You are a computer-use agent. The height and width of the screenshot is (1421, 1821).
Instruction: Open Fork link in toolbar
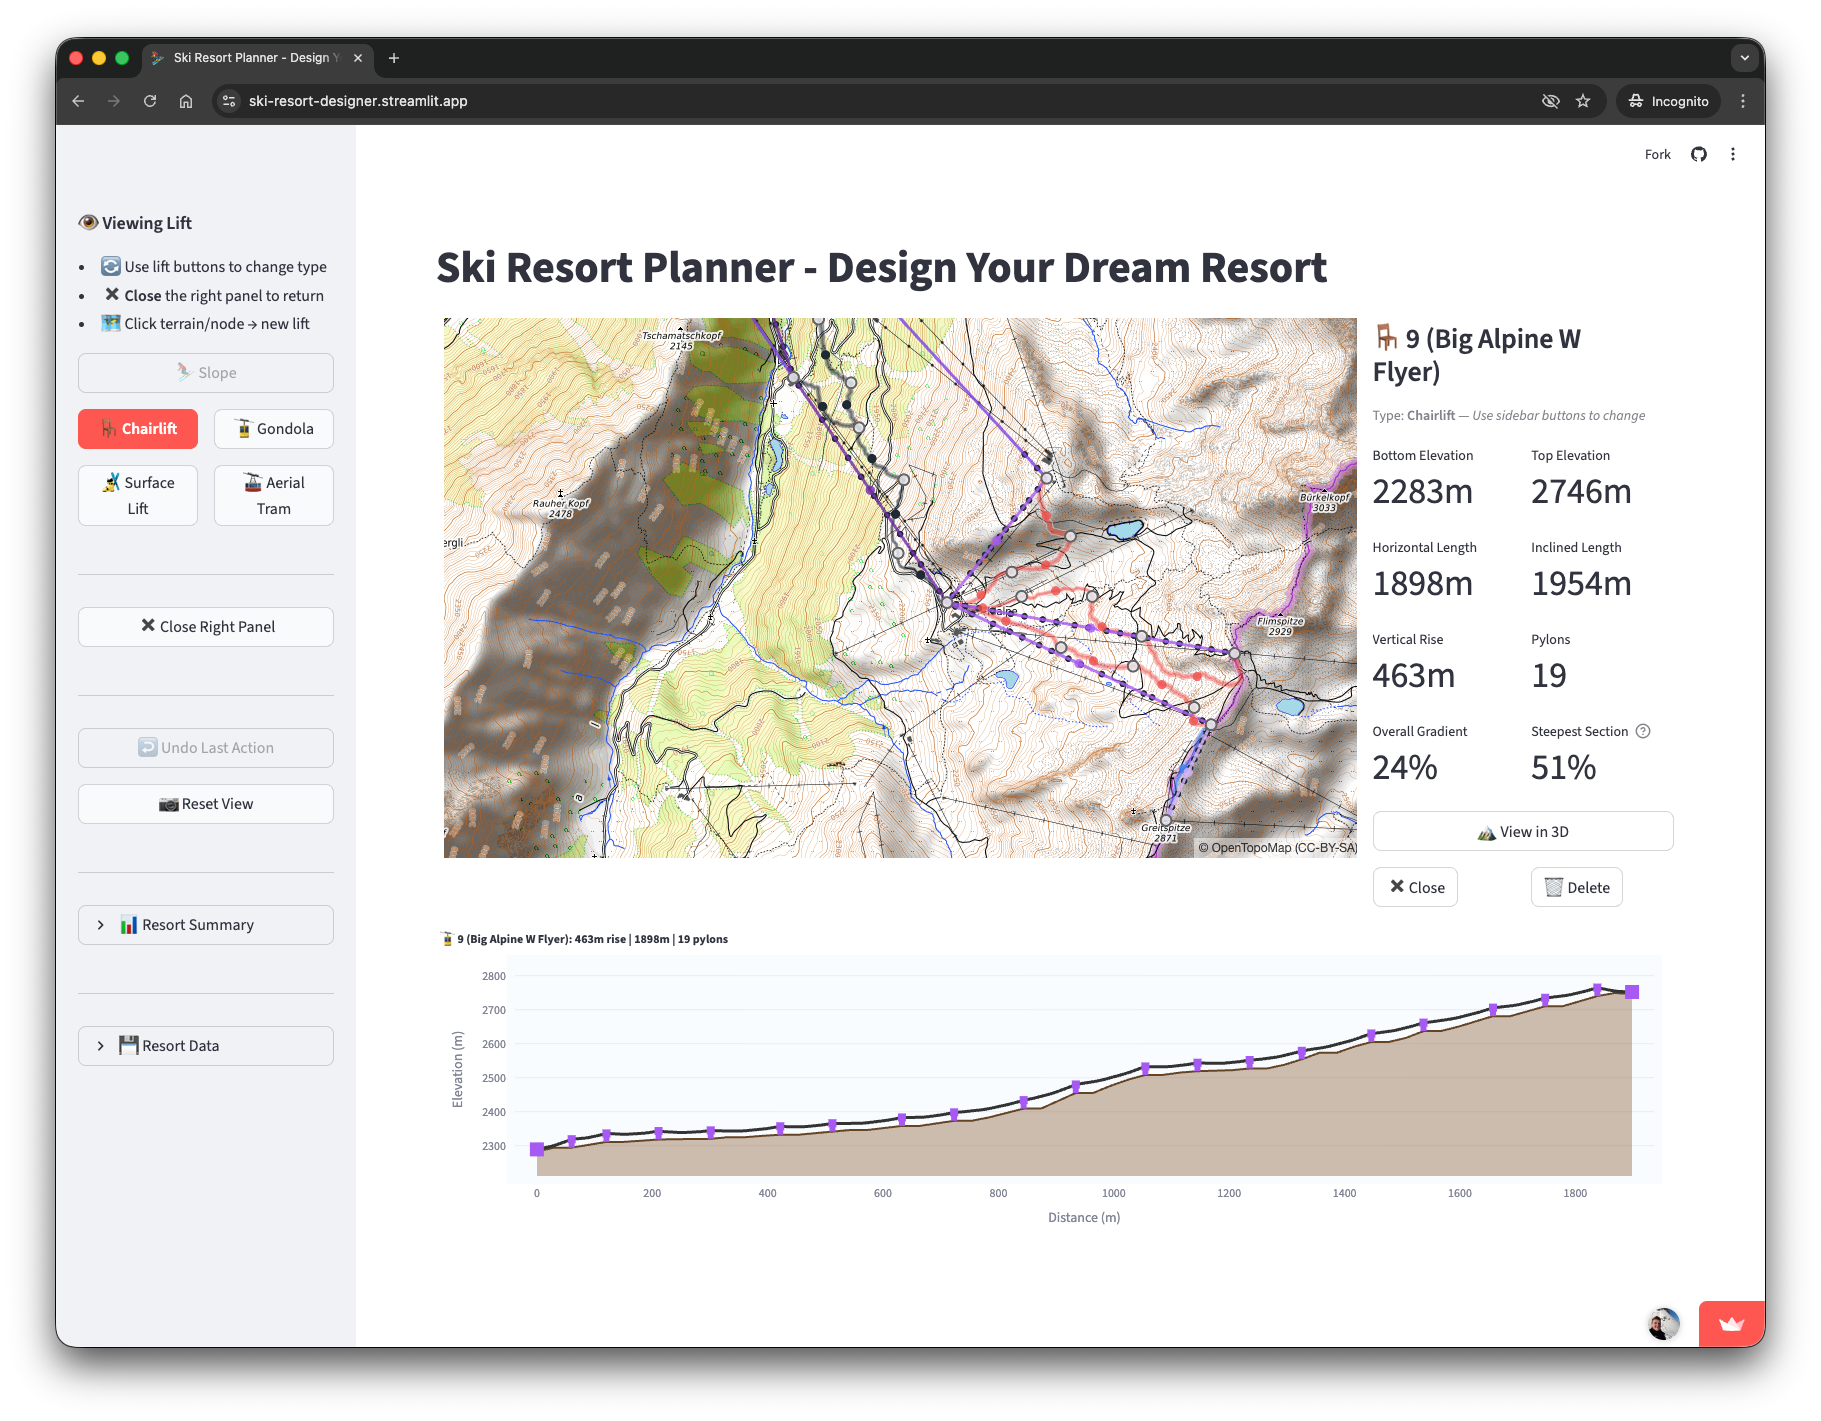click(x=1657, y=154)
